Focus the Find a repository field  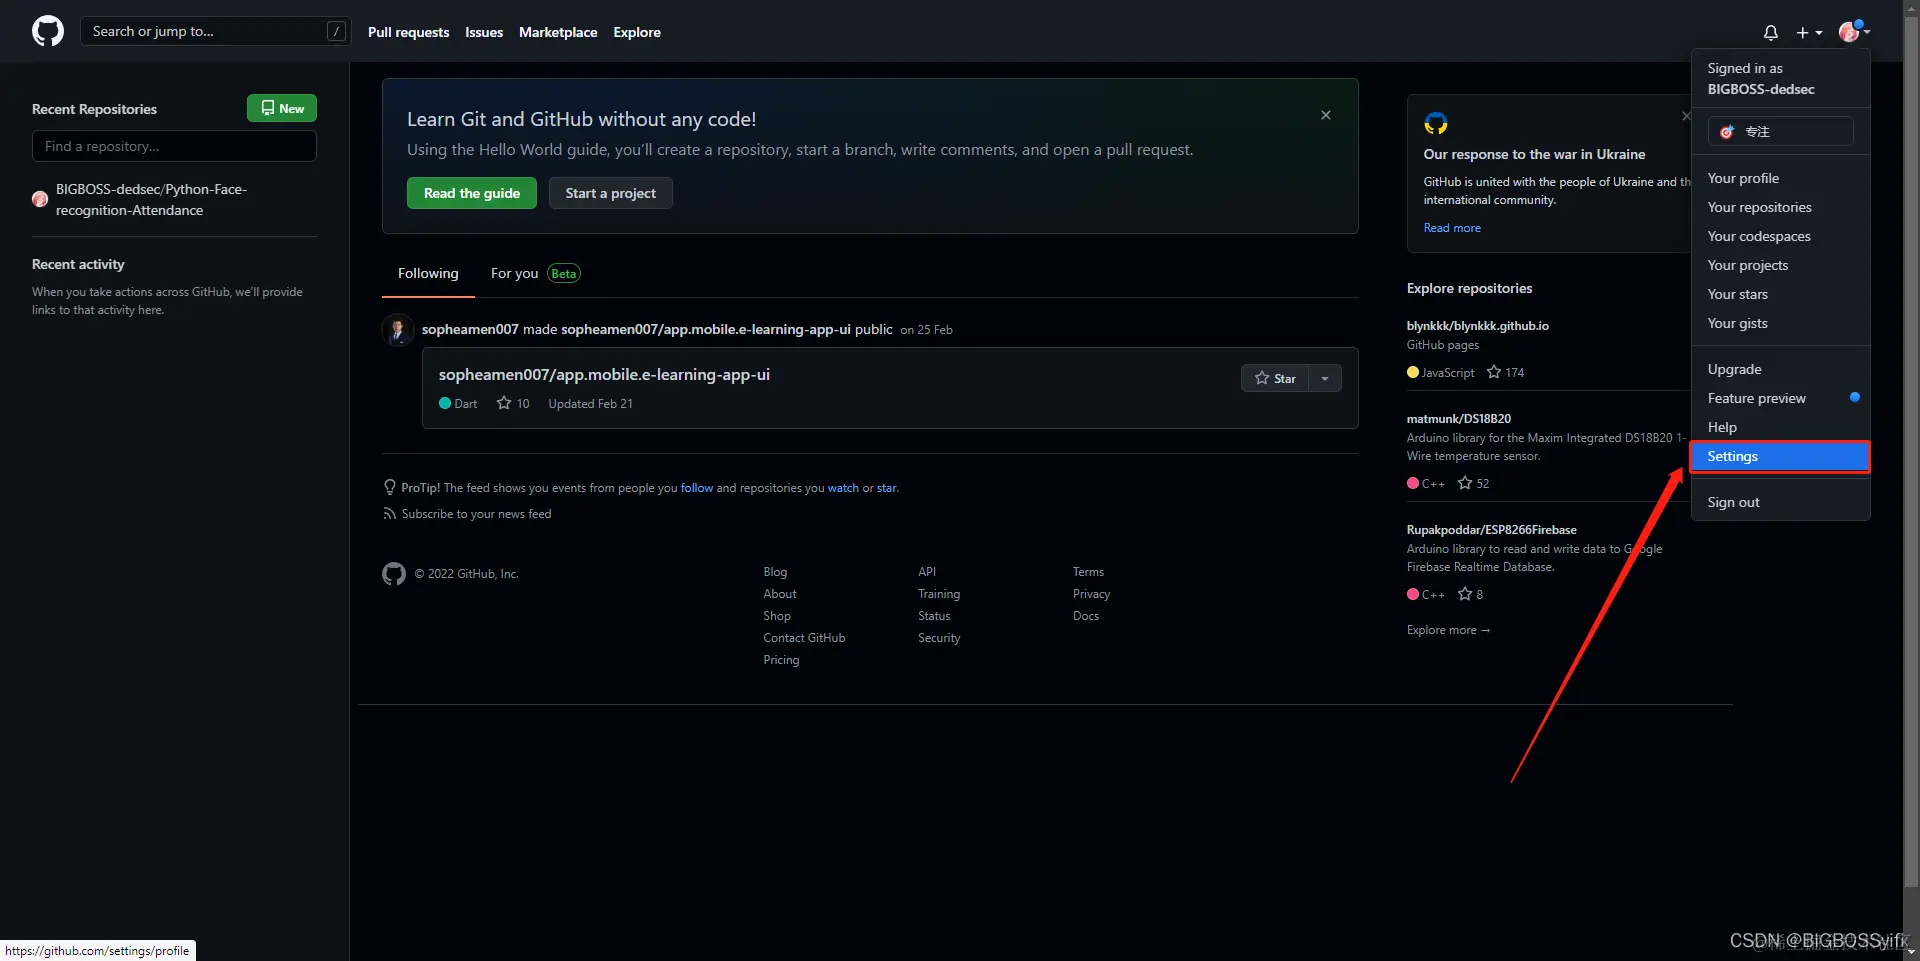(174, 146)
